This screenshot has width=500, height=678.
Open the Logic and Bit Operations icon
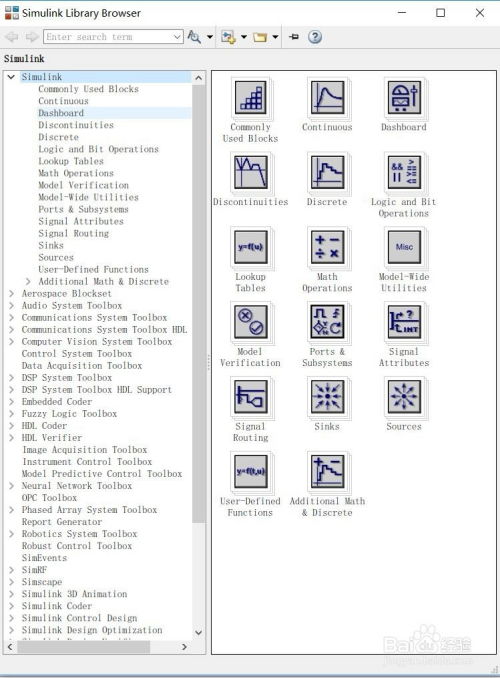(x=404, y=173)
